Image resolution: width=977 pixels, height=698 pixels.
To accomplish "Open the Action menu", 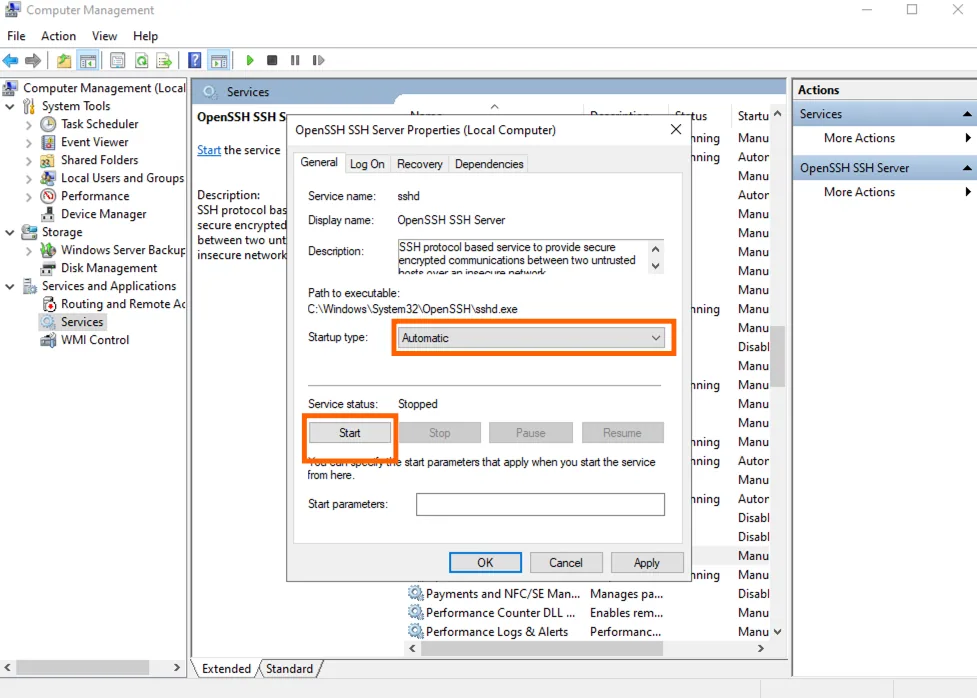I will [x=59, y=36].
